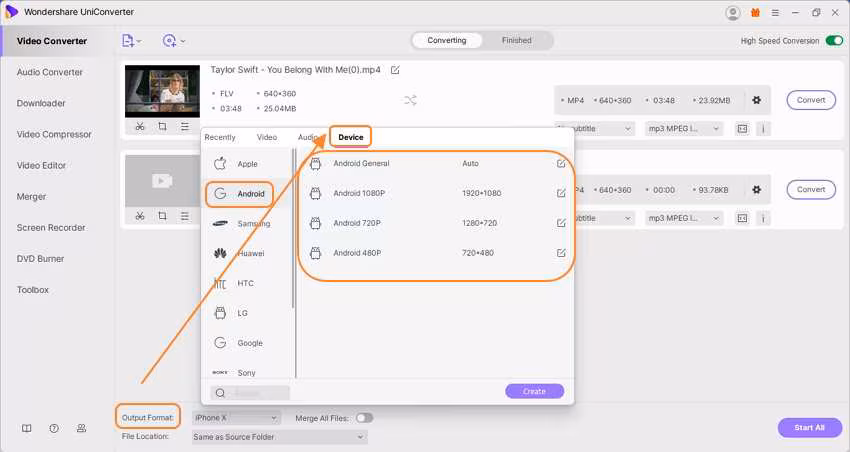Select Google device category
The image size is (850, 452).
pos(248,343)
